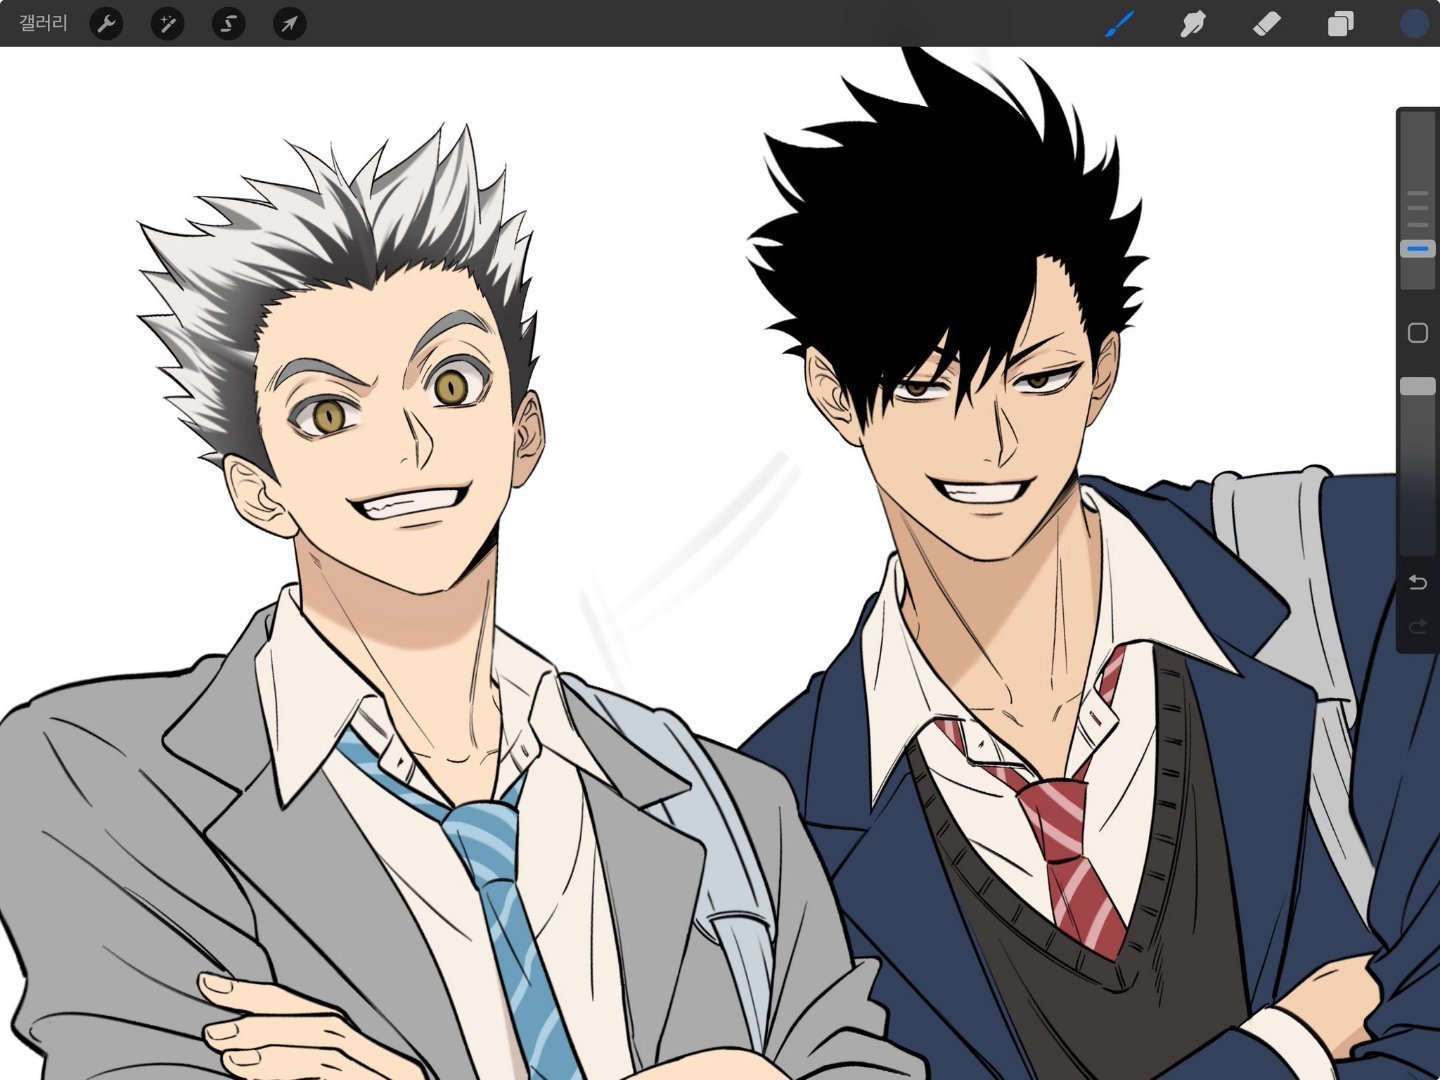Select the Smudge tool
The image size is (1440, 1080).
pyautogui.click(x=1193, y=23)
